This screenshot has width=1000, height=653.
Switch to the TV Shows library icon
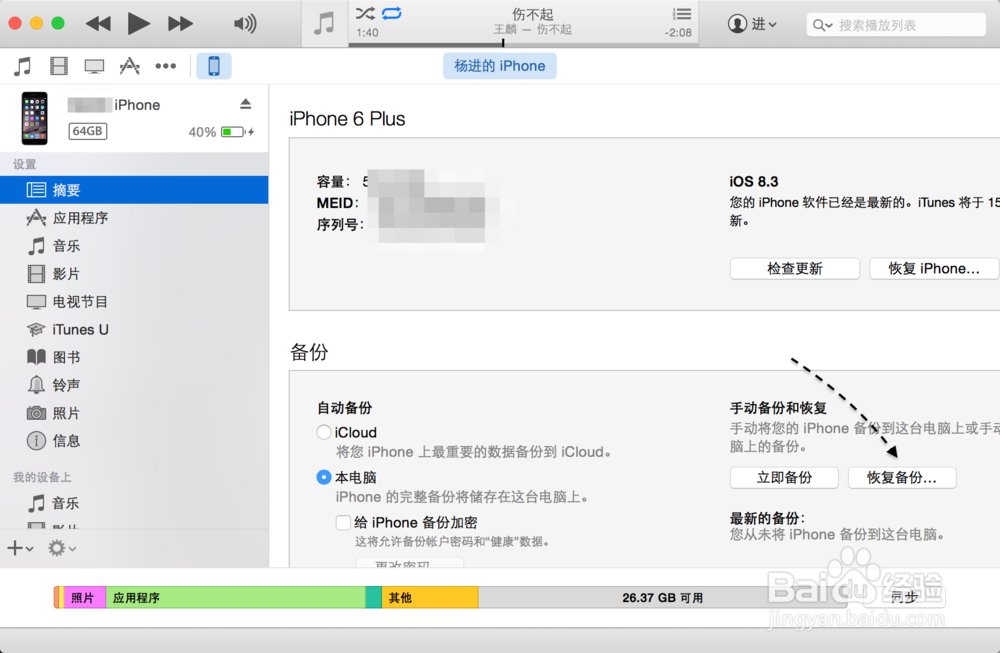(94, 66)
